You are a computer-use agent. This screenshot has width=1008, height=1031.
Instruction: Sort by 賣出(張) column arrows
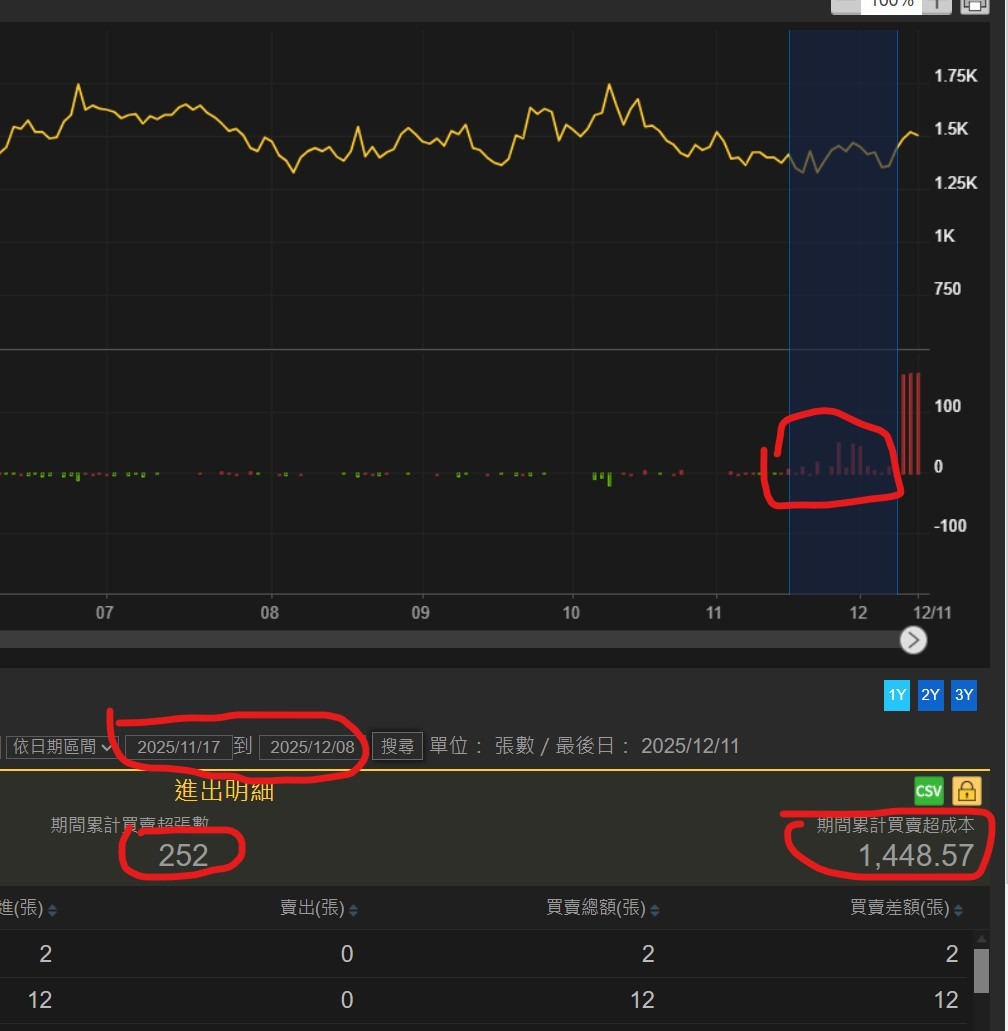point(353,910)
